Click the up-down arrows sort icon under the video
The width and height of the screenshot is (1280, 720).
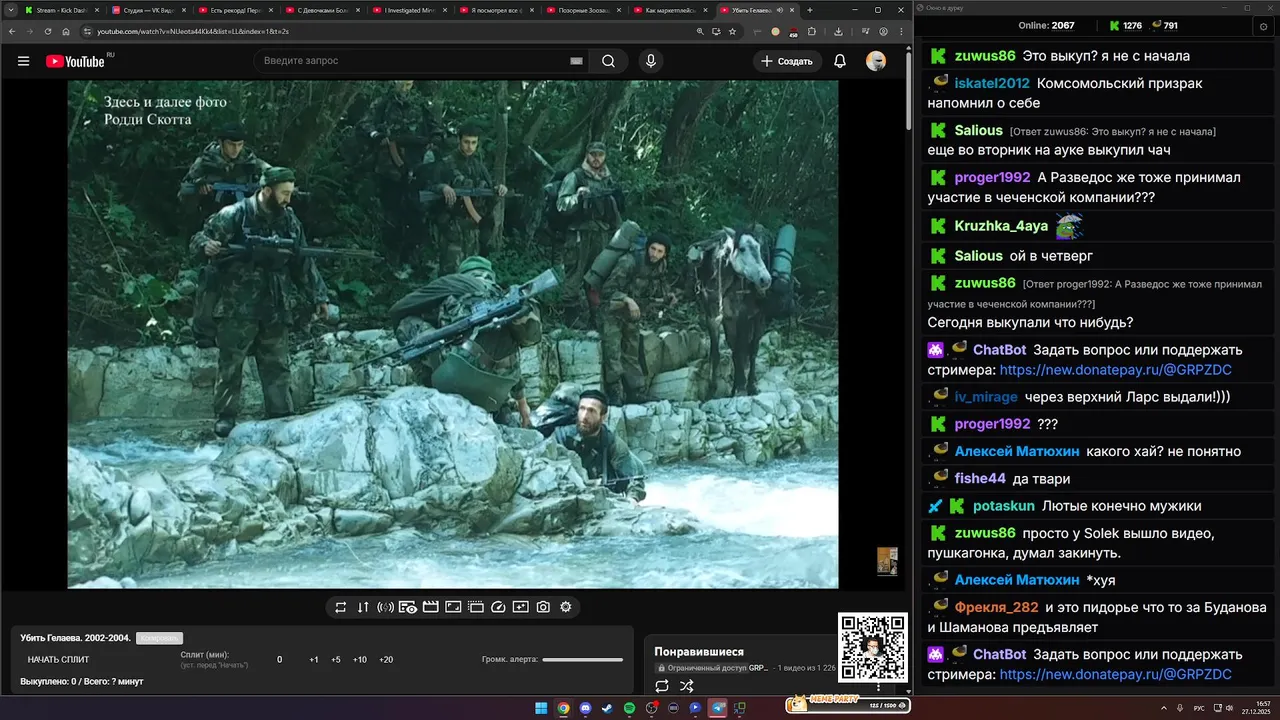363,607
